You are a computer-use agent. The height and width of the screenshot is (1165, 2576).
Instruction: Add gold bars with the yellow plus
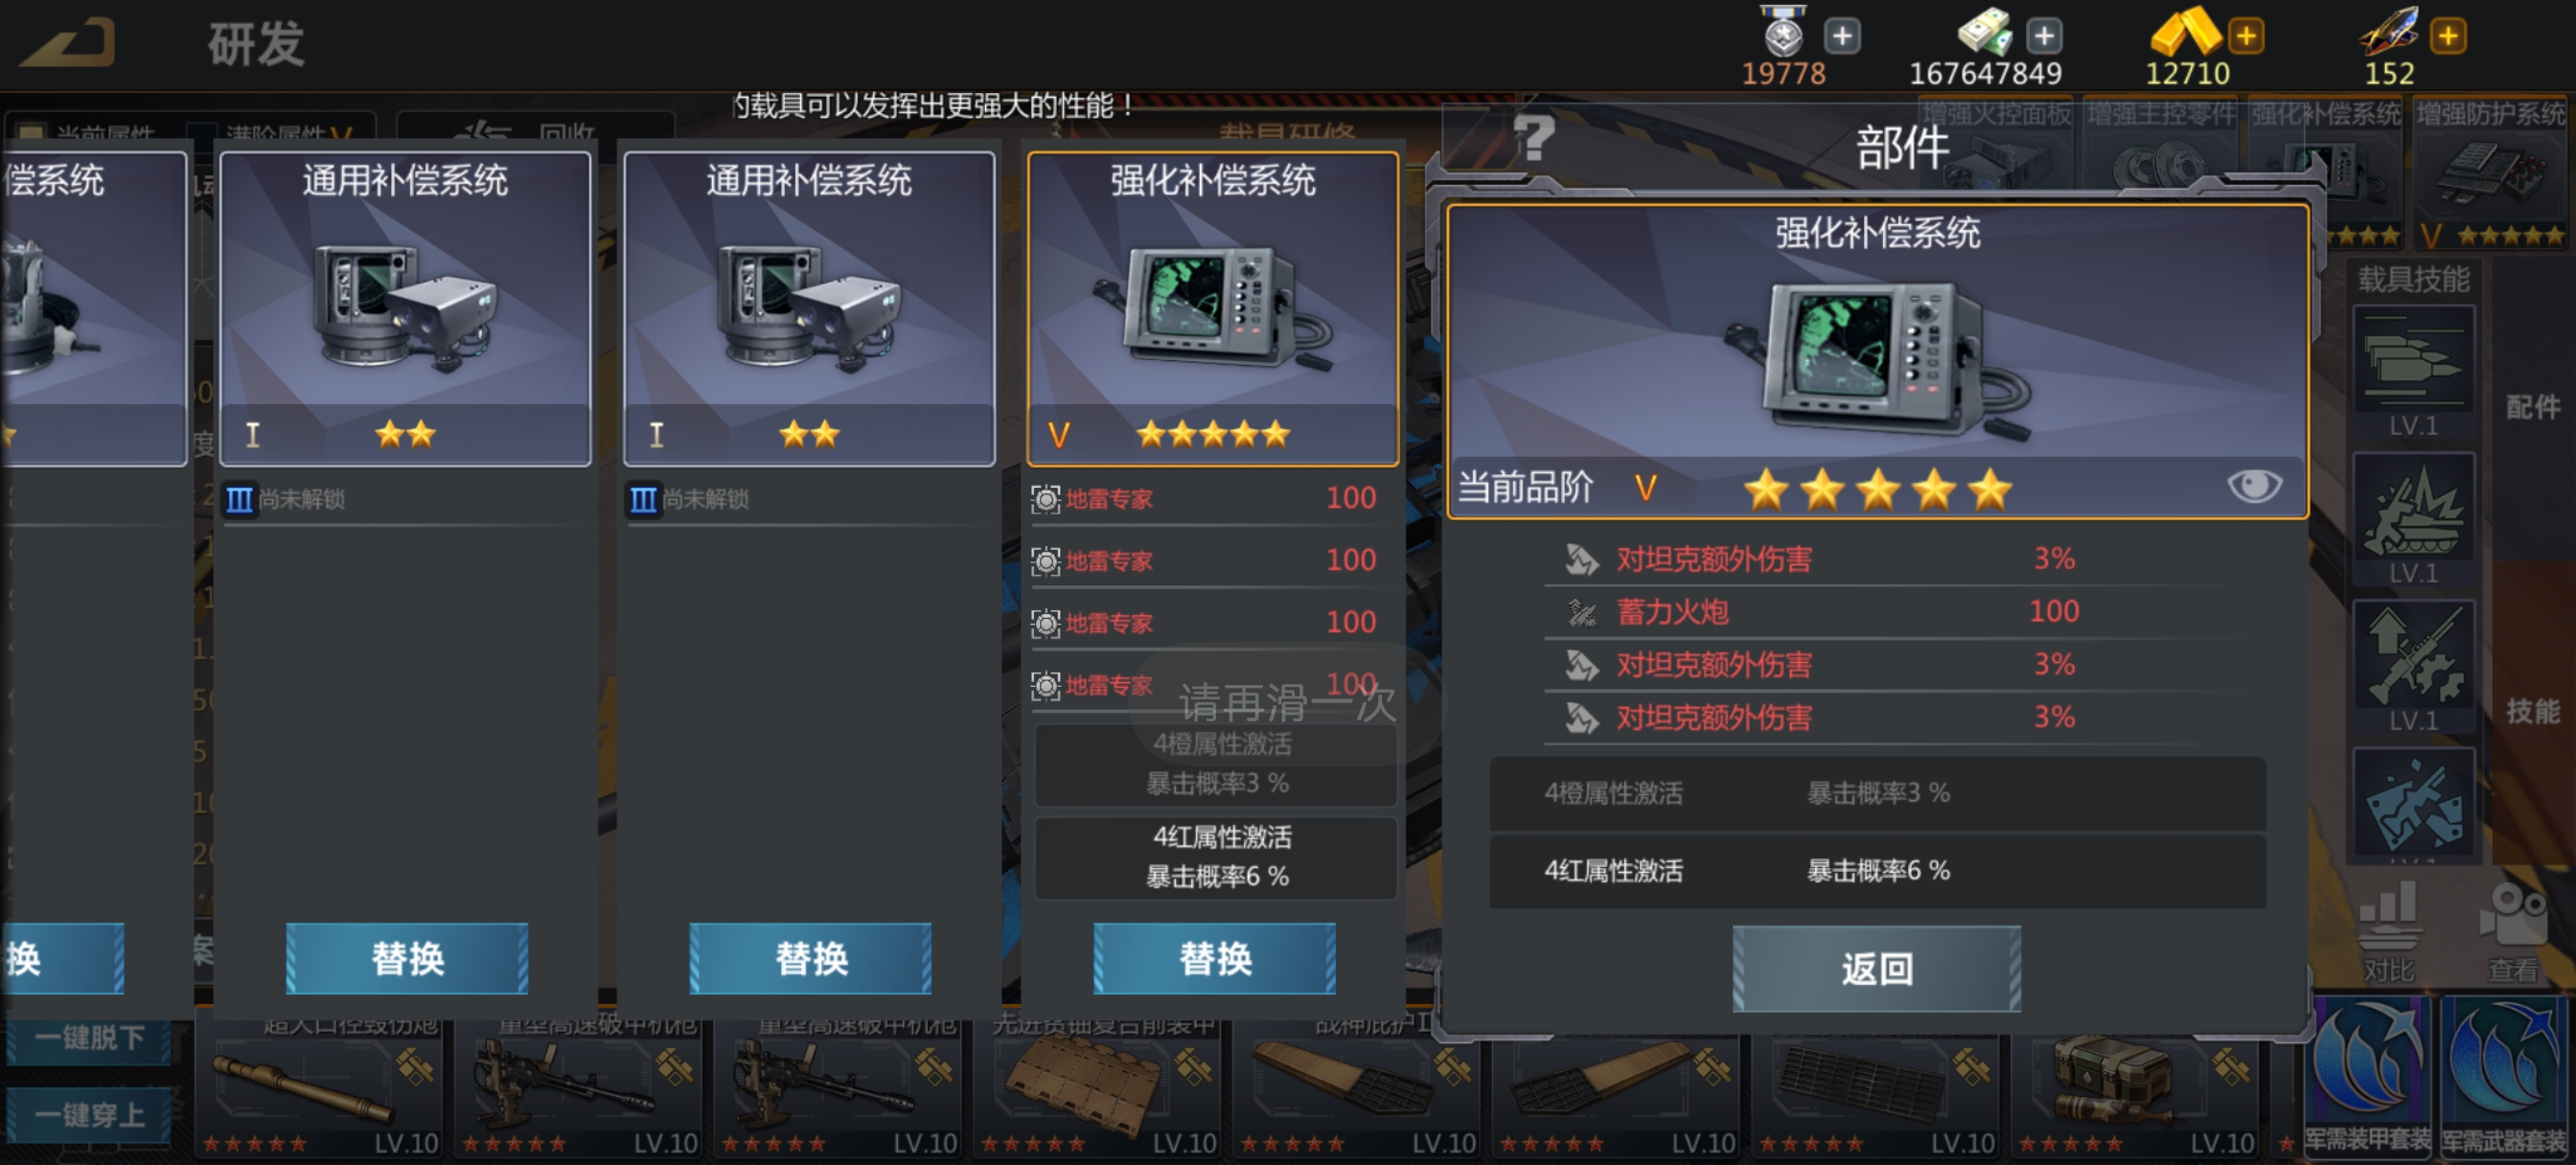click(x=2246, y=36)
